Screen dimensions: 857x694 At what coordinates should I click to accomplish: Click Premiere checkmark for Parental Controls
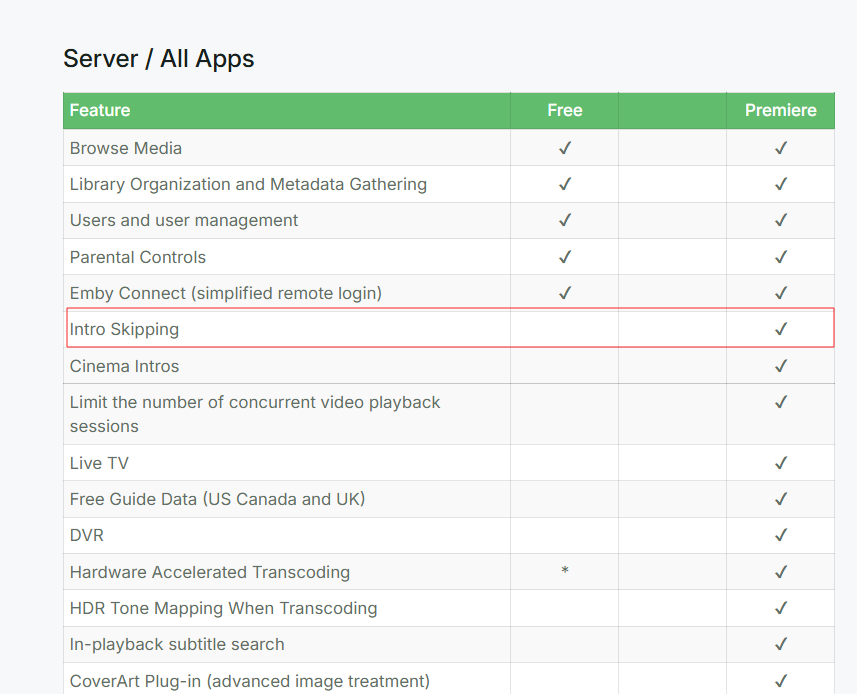(x=780, y=257)
